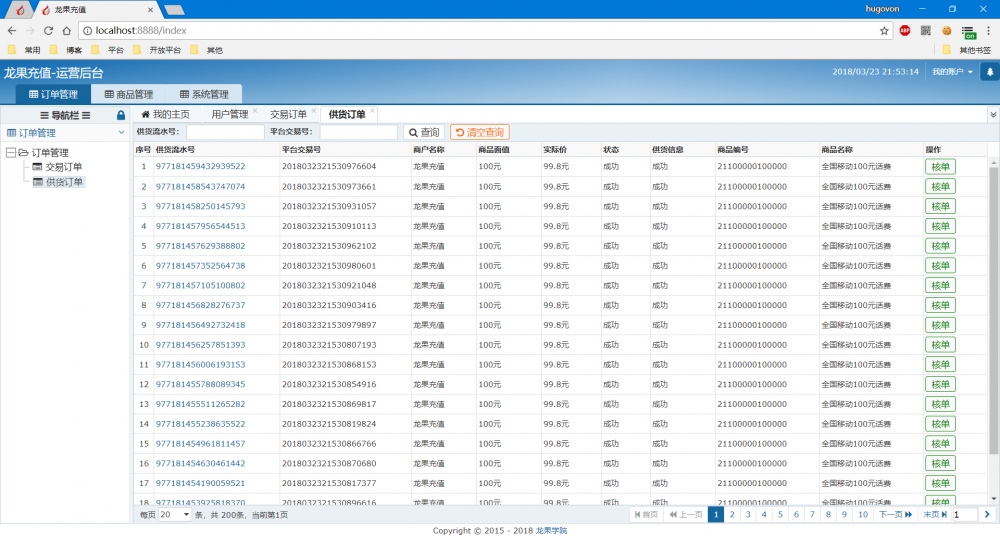The image size is (1000, 536).
Task: Click the cookie extension icon
Action: (946, 31)
